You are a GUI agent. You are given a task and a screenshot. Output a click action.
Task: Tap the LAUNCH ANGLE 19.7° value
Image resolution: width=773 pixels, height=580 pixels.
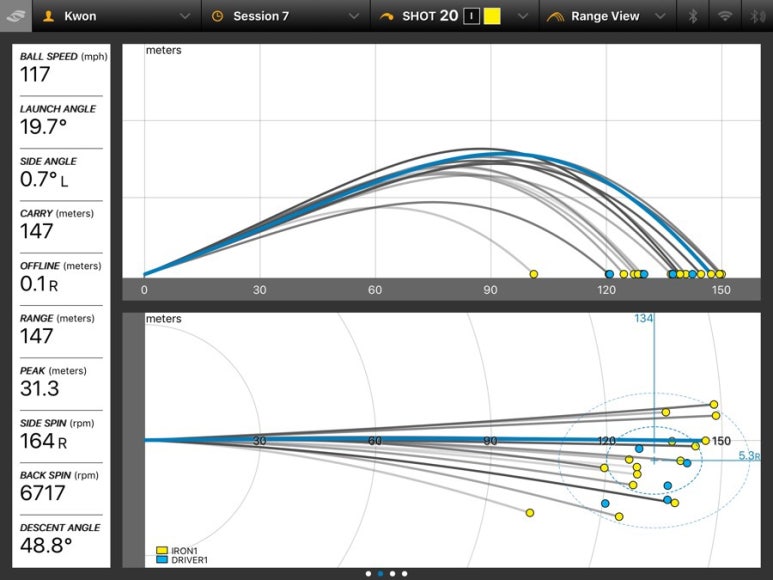(43, 127)
